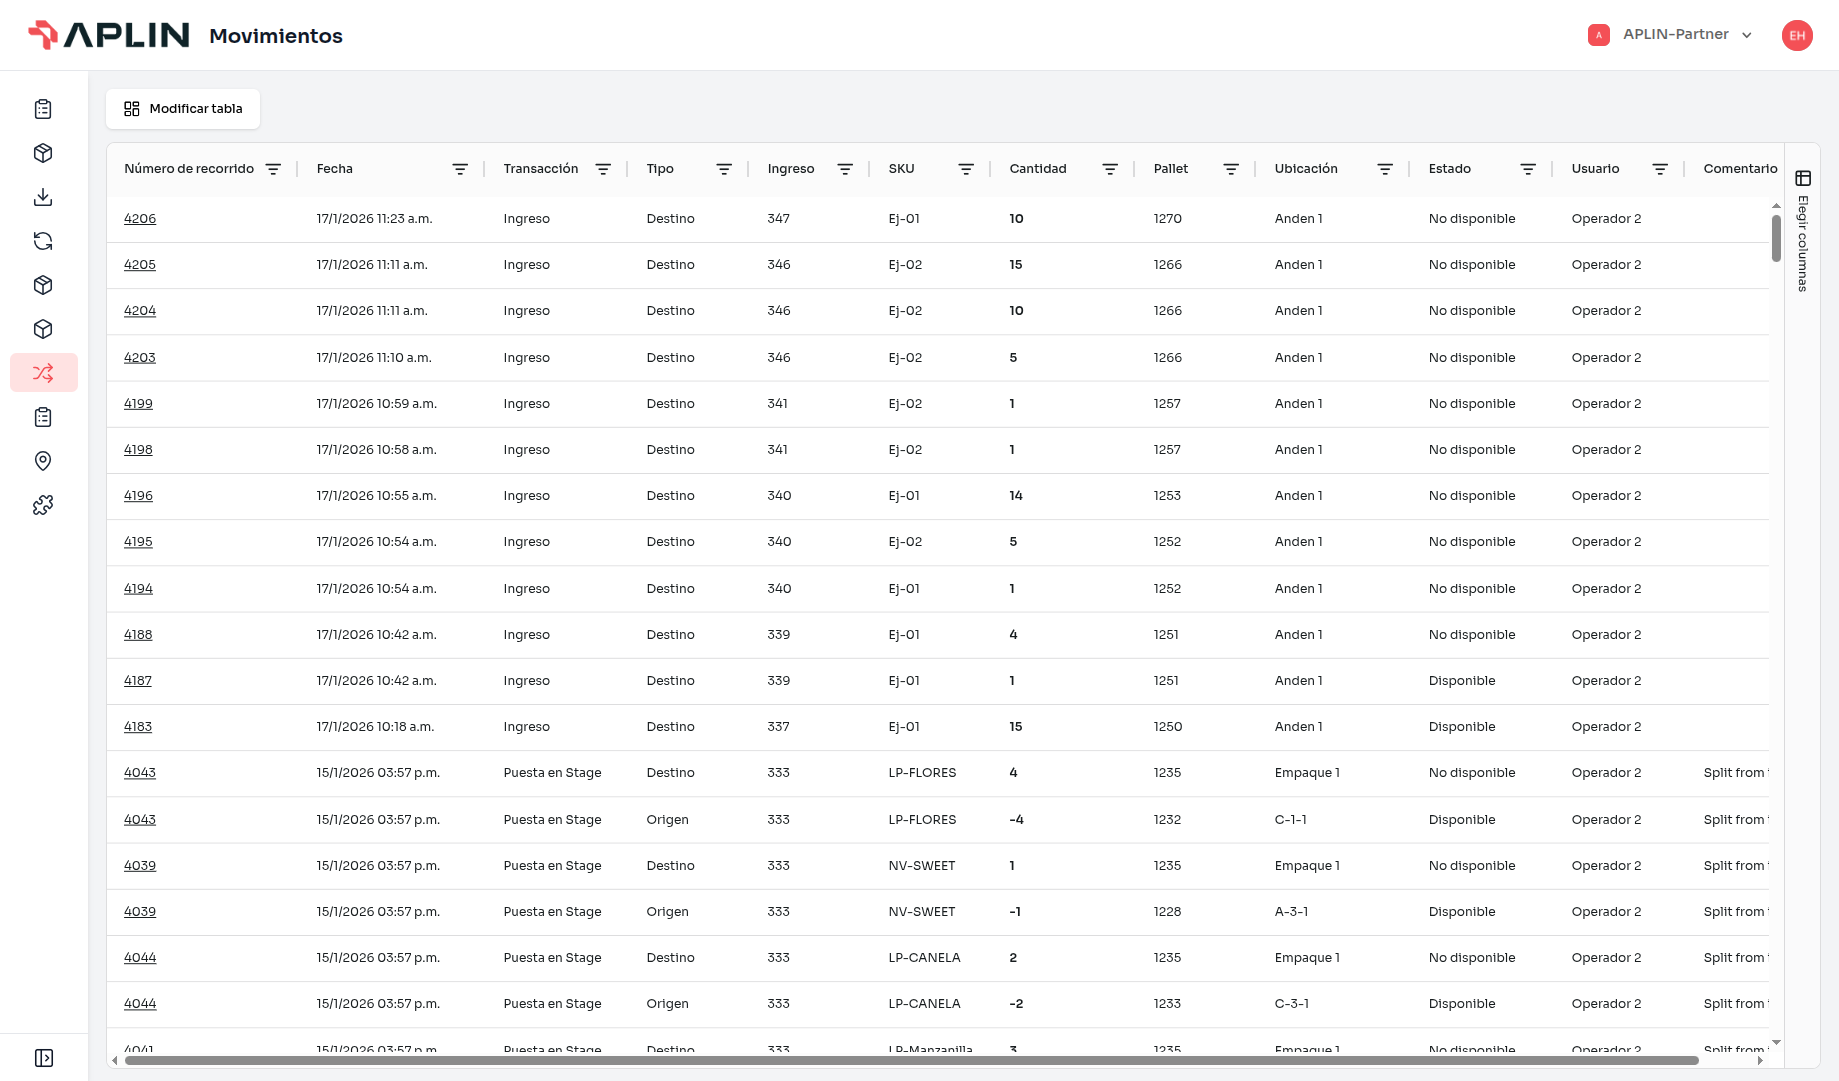The width and height of the screenshot is (1839, 1081).
Task: Expand the APLIN-Partner account dropdown
Action: [x=1671, y=35]
